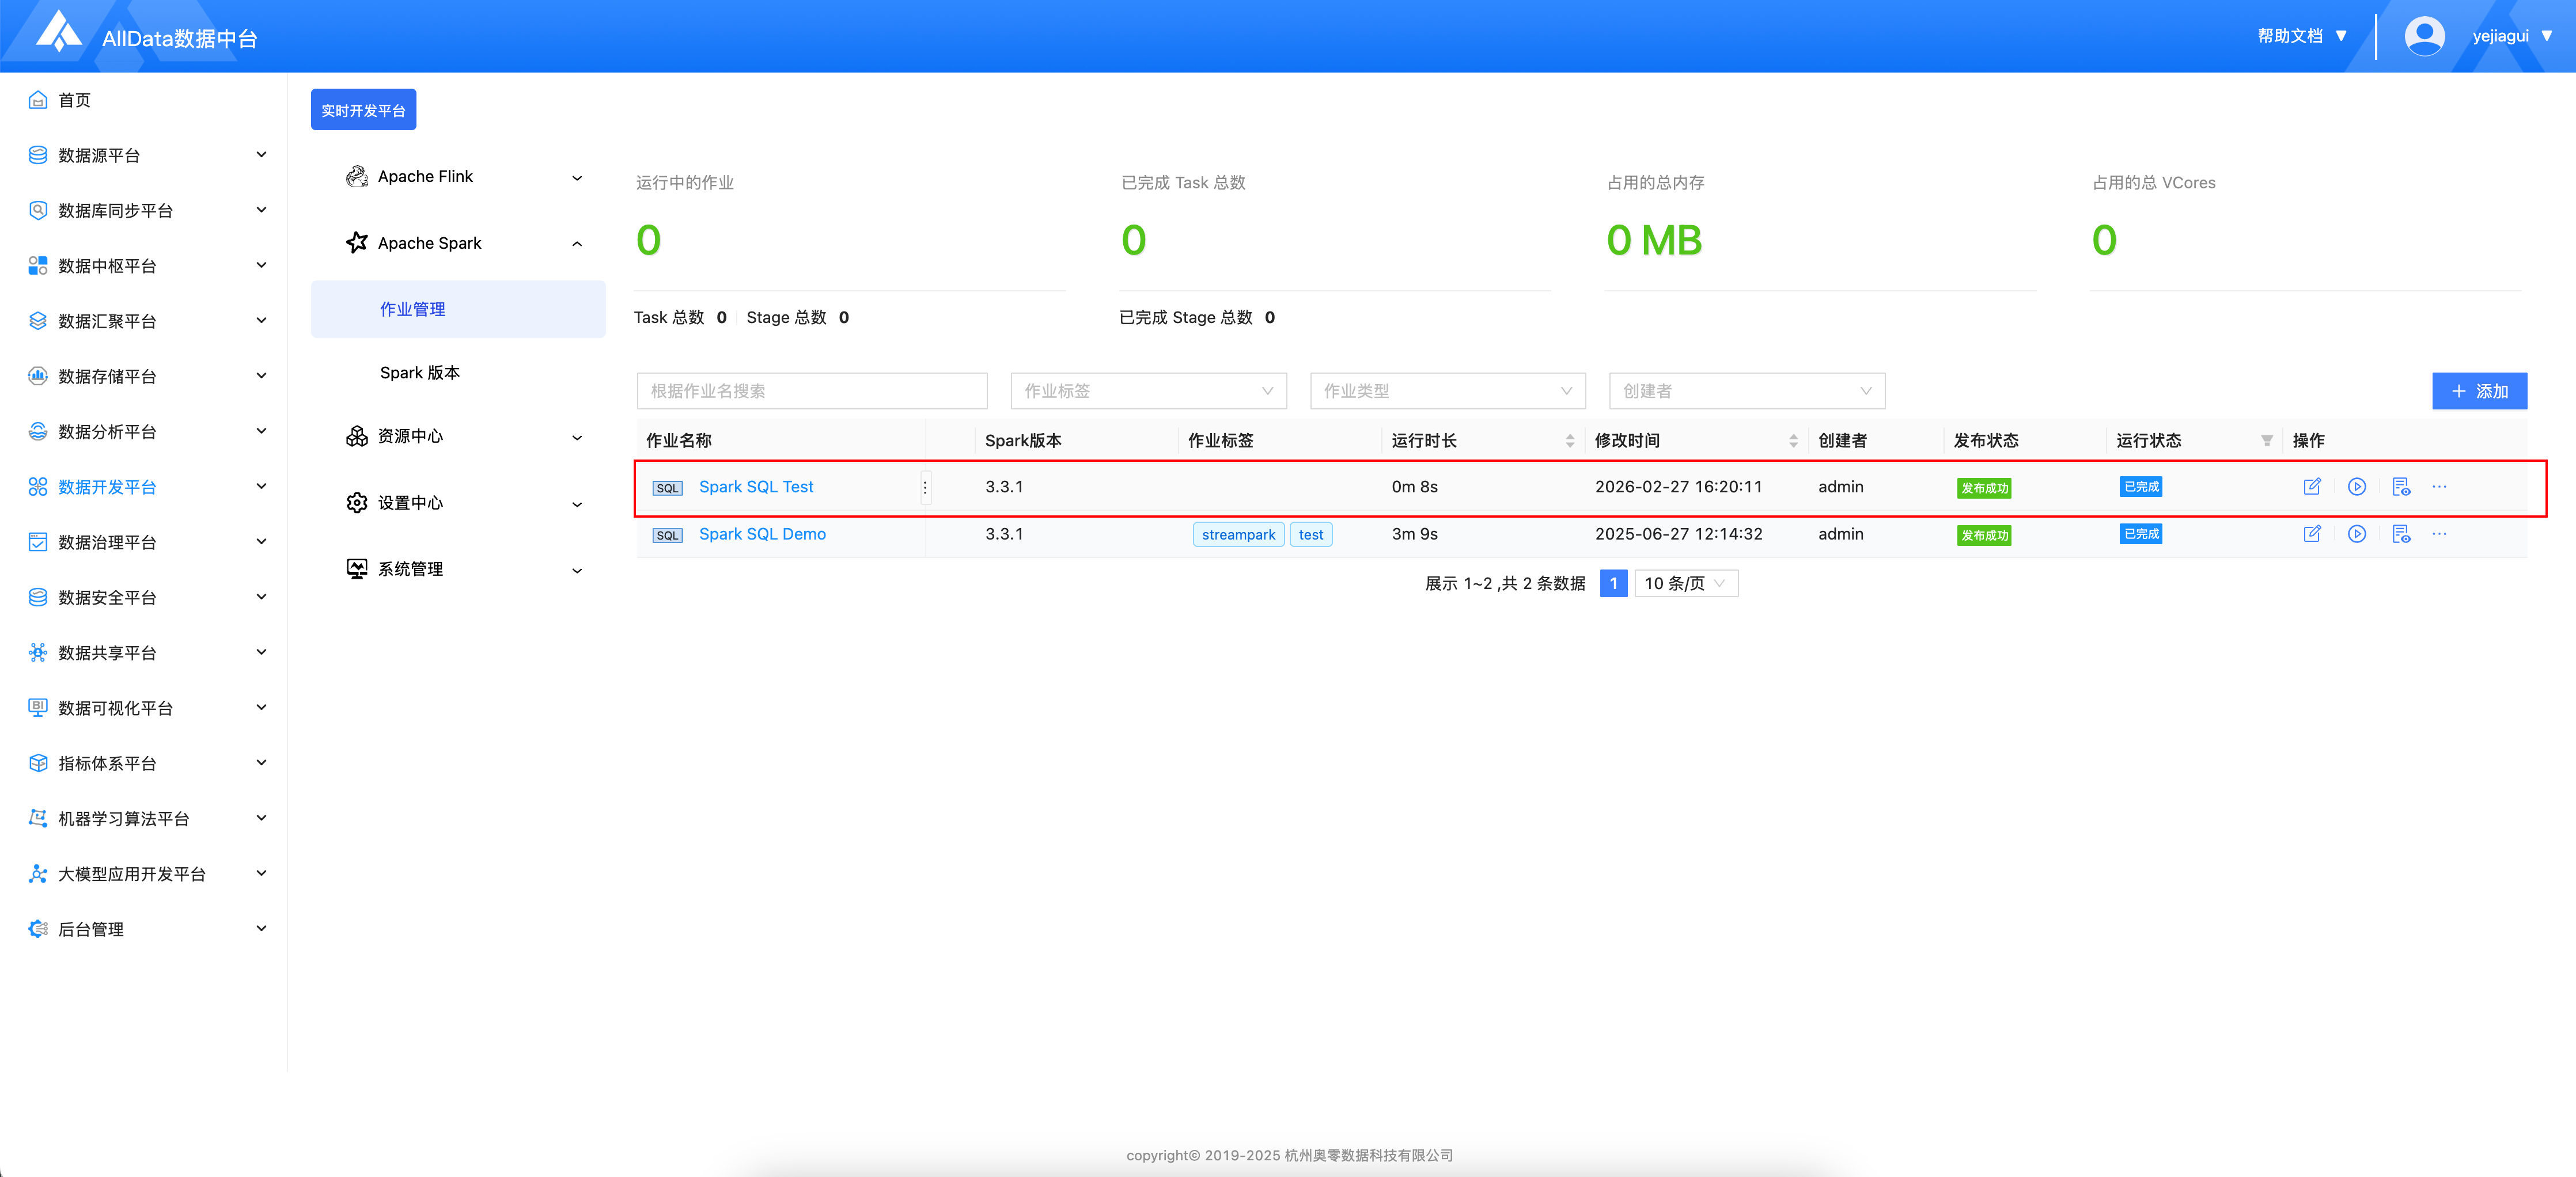Click the job name search field
2576x1177 pixels.
(811, 391)
